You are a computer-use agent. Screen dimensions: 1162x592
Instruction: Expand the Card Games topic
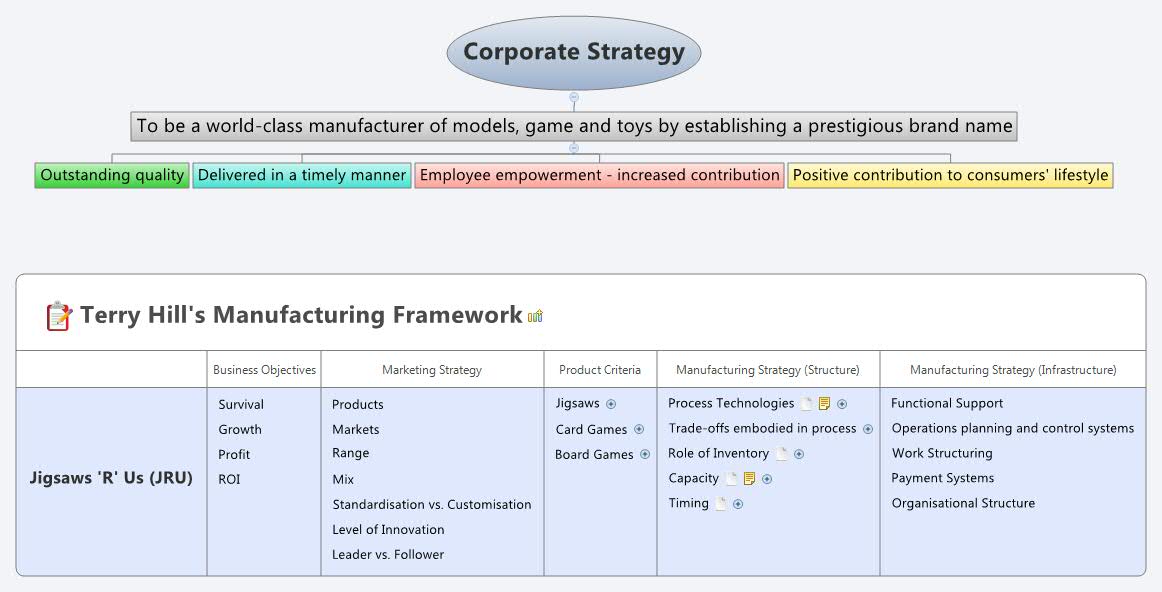(x=639, y=429)
